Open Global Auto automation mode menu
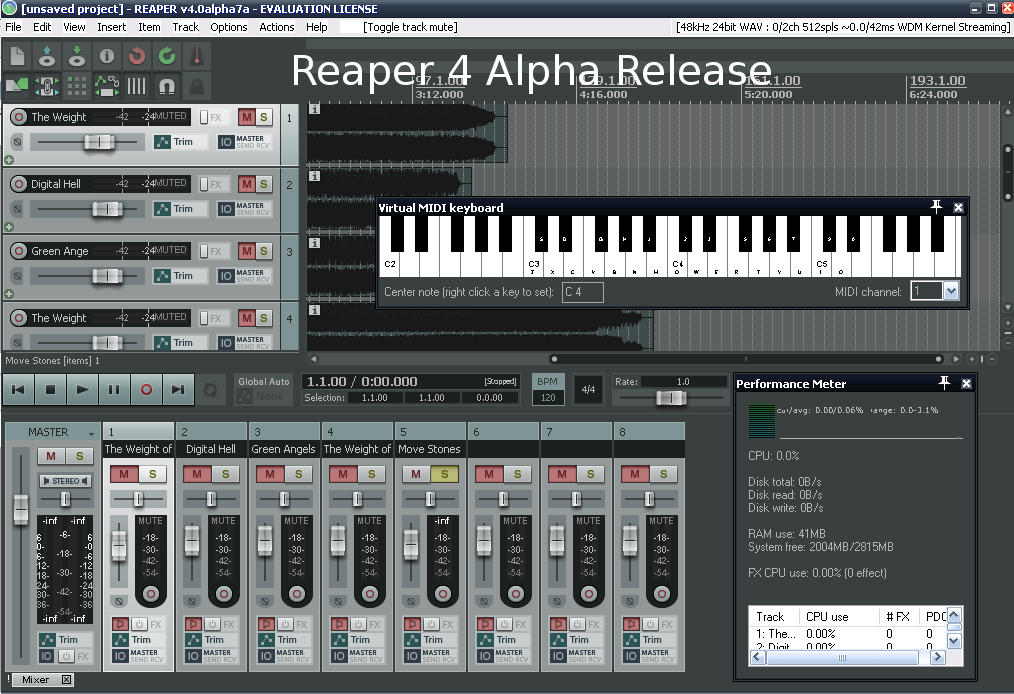The height and width of the screenshot is (694, 1014). coord(263,389)
